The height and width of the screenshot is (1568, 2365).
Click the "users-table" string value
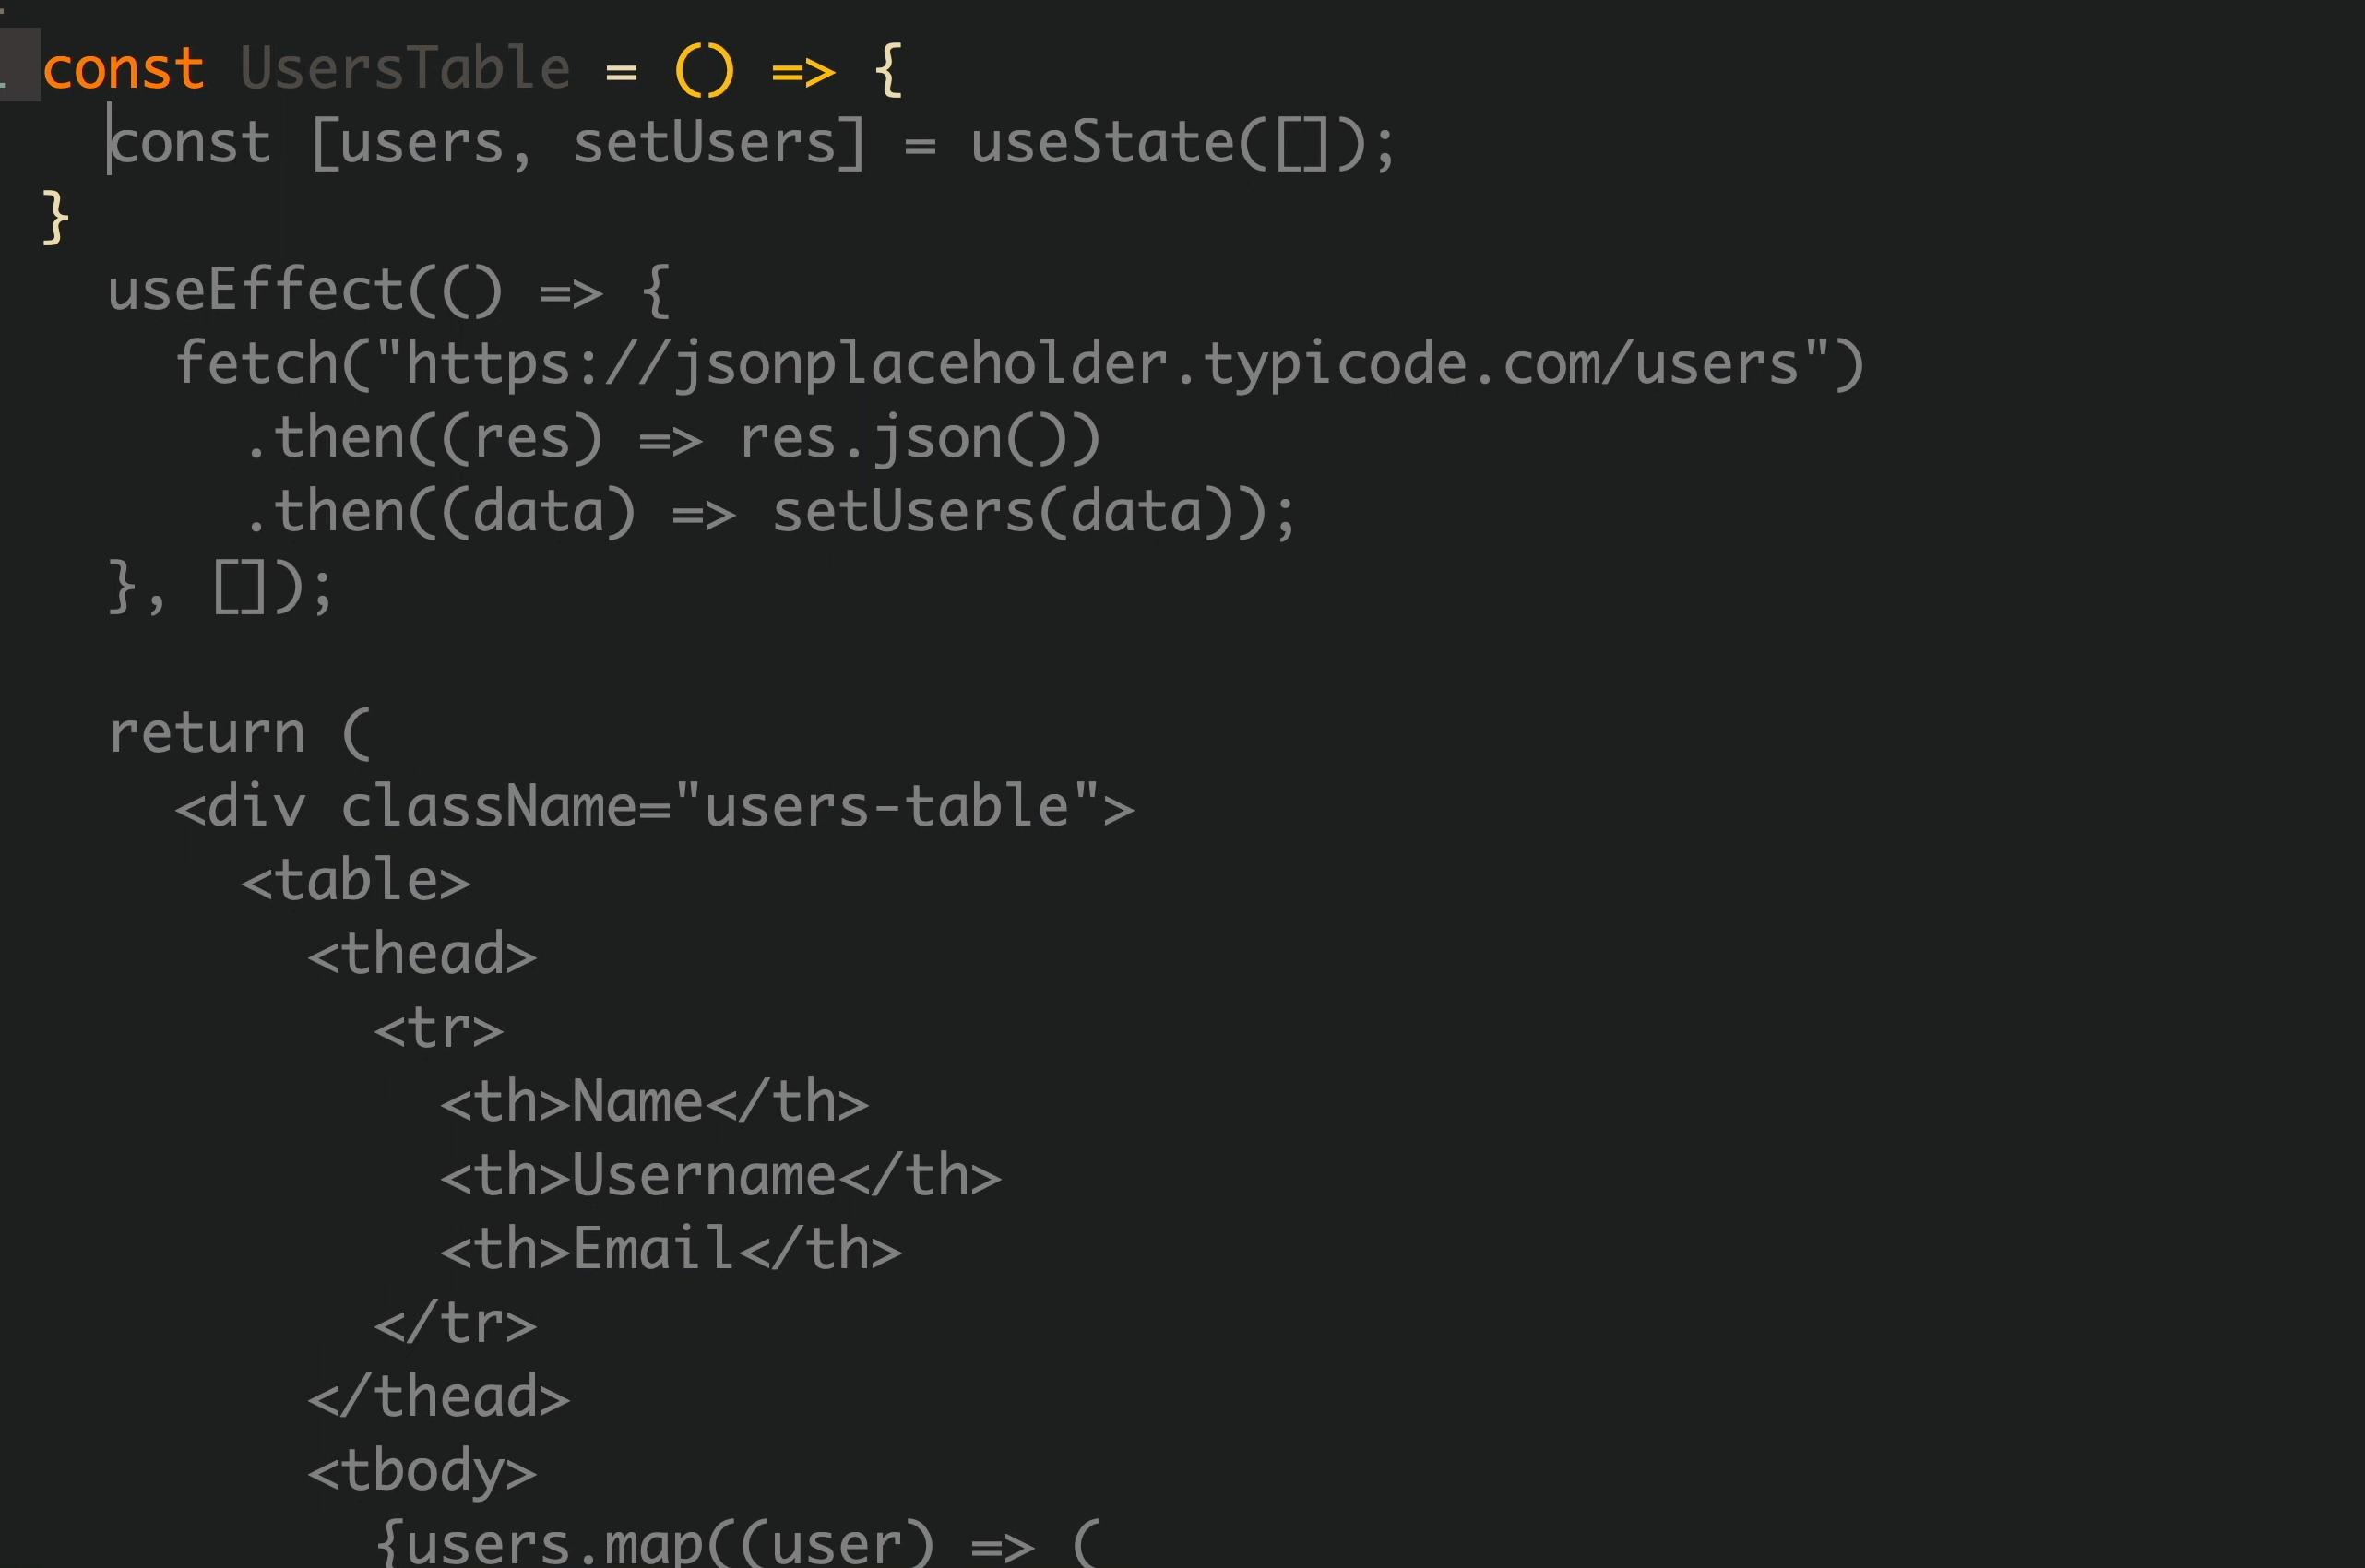click(x=887, y=806)
